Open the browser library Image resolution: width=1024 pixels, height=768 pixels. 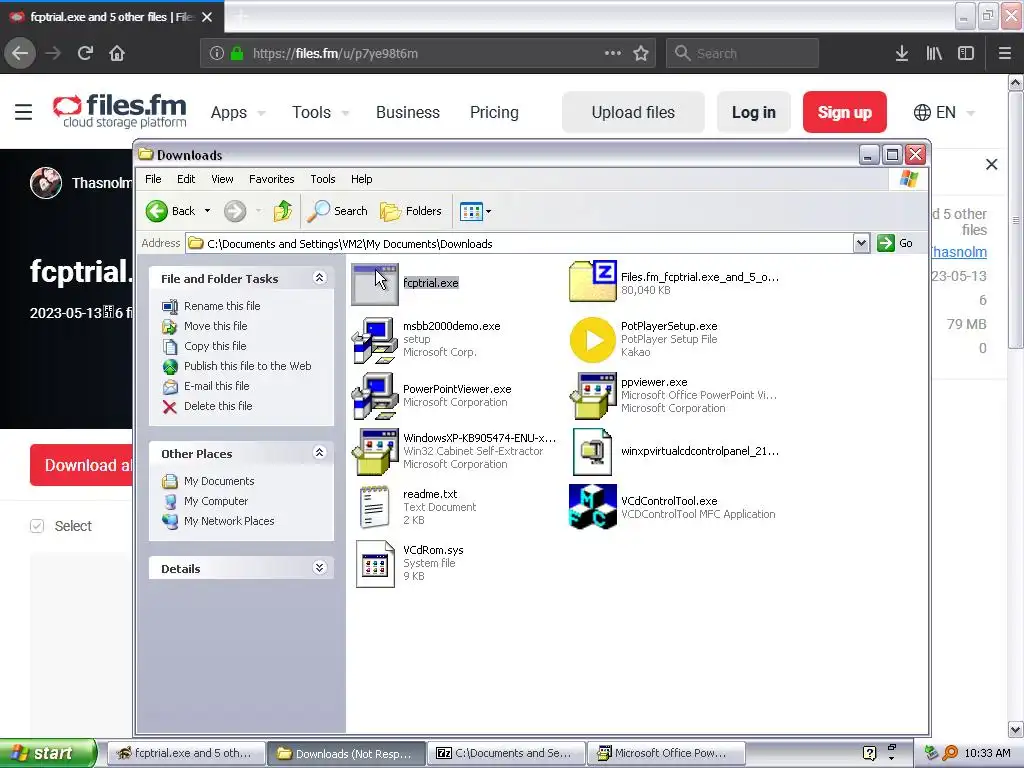click(934, 53)
